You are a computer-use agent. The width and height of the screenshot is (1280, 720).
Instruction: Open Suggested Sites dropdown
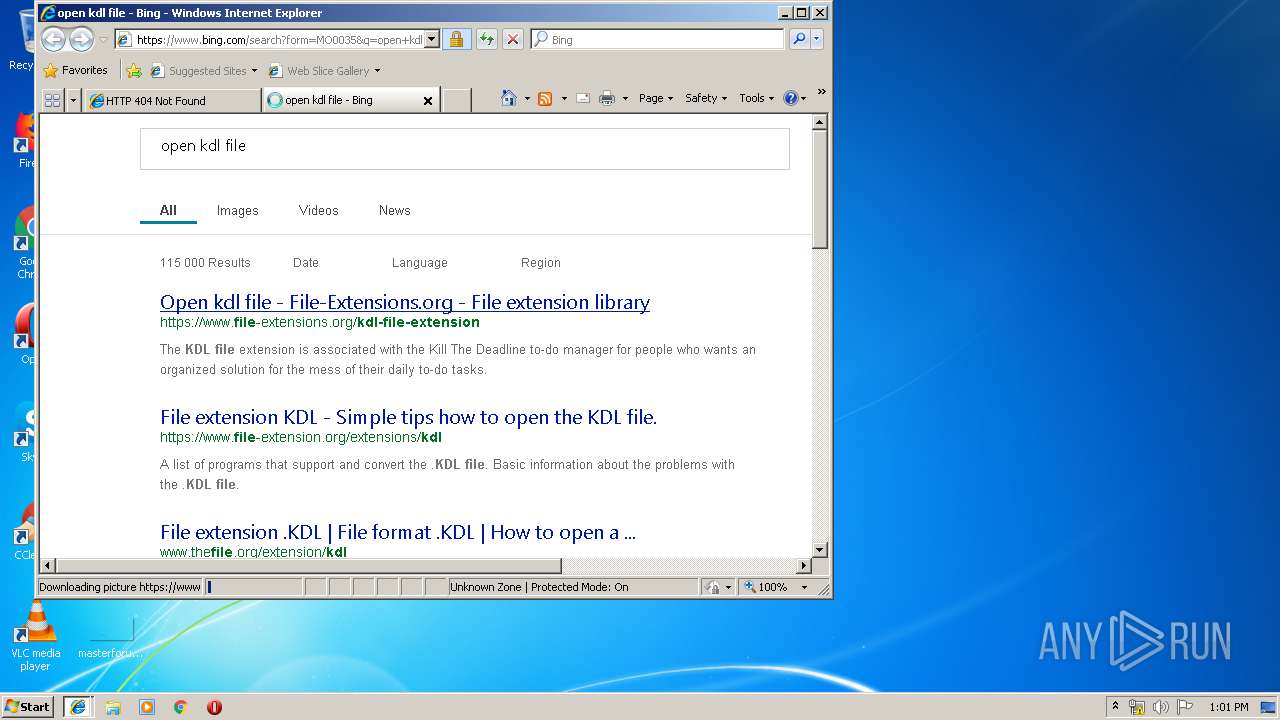pyautogui.click(x=204, y=71)
